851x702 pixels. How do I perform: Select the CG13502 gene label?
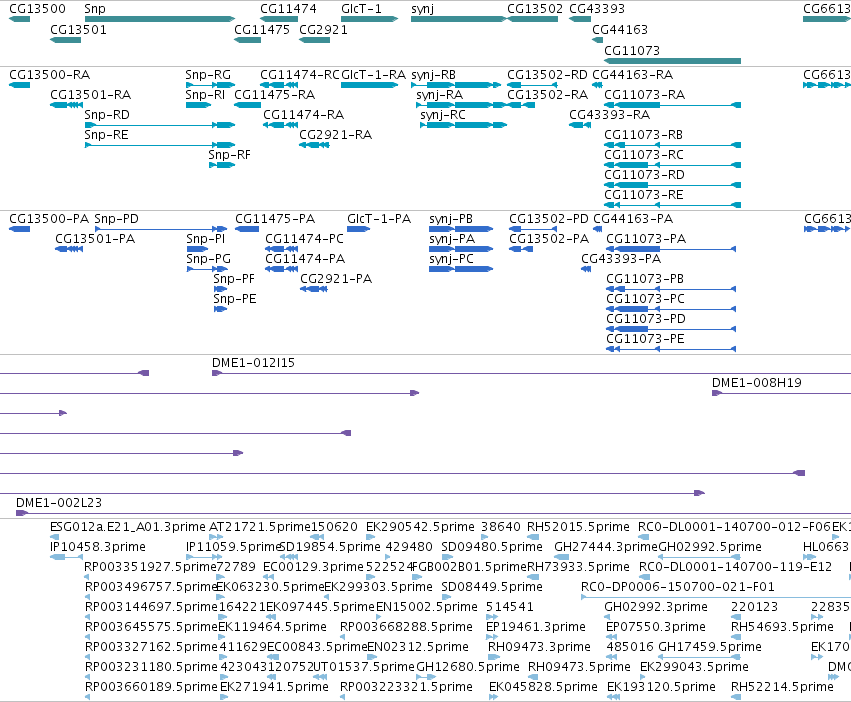[x=535, y=9]
